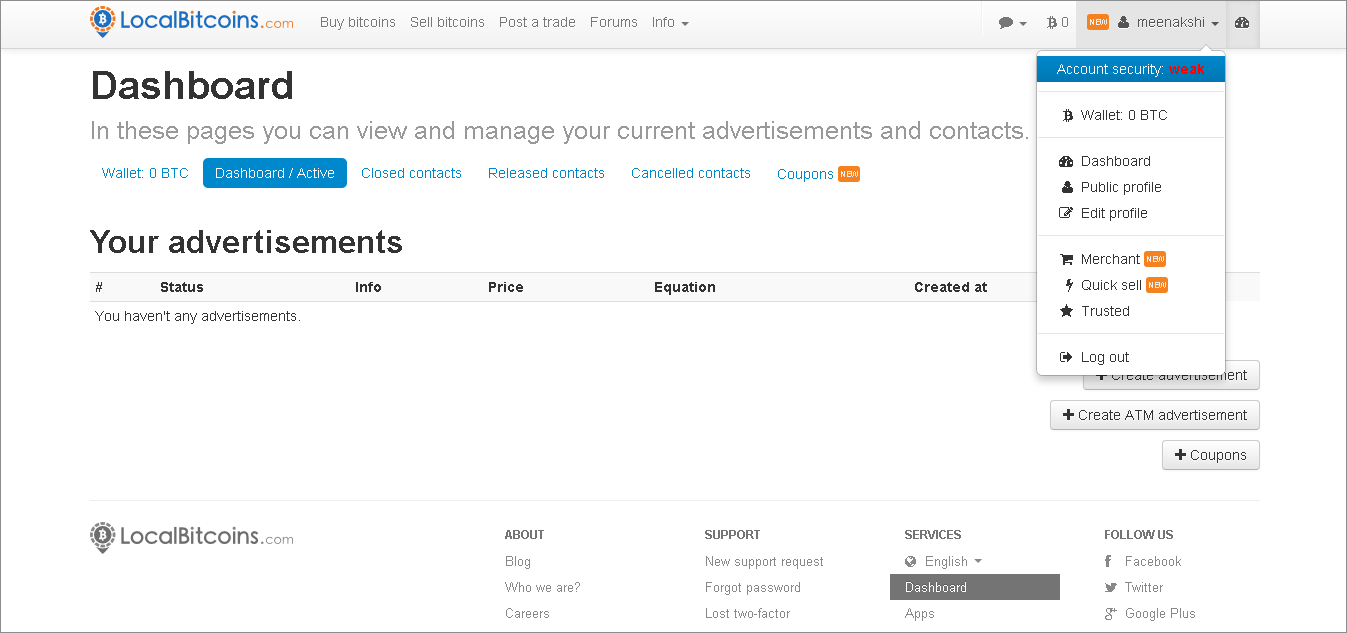Expand the Info dropdown menu
The image size is (1347, 633).
[x=670, y=22]
